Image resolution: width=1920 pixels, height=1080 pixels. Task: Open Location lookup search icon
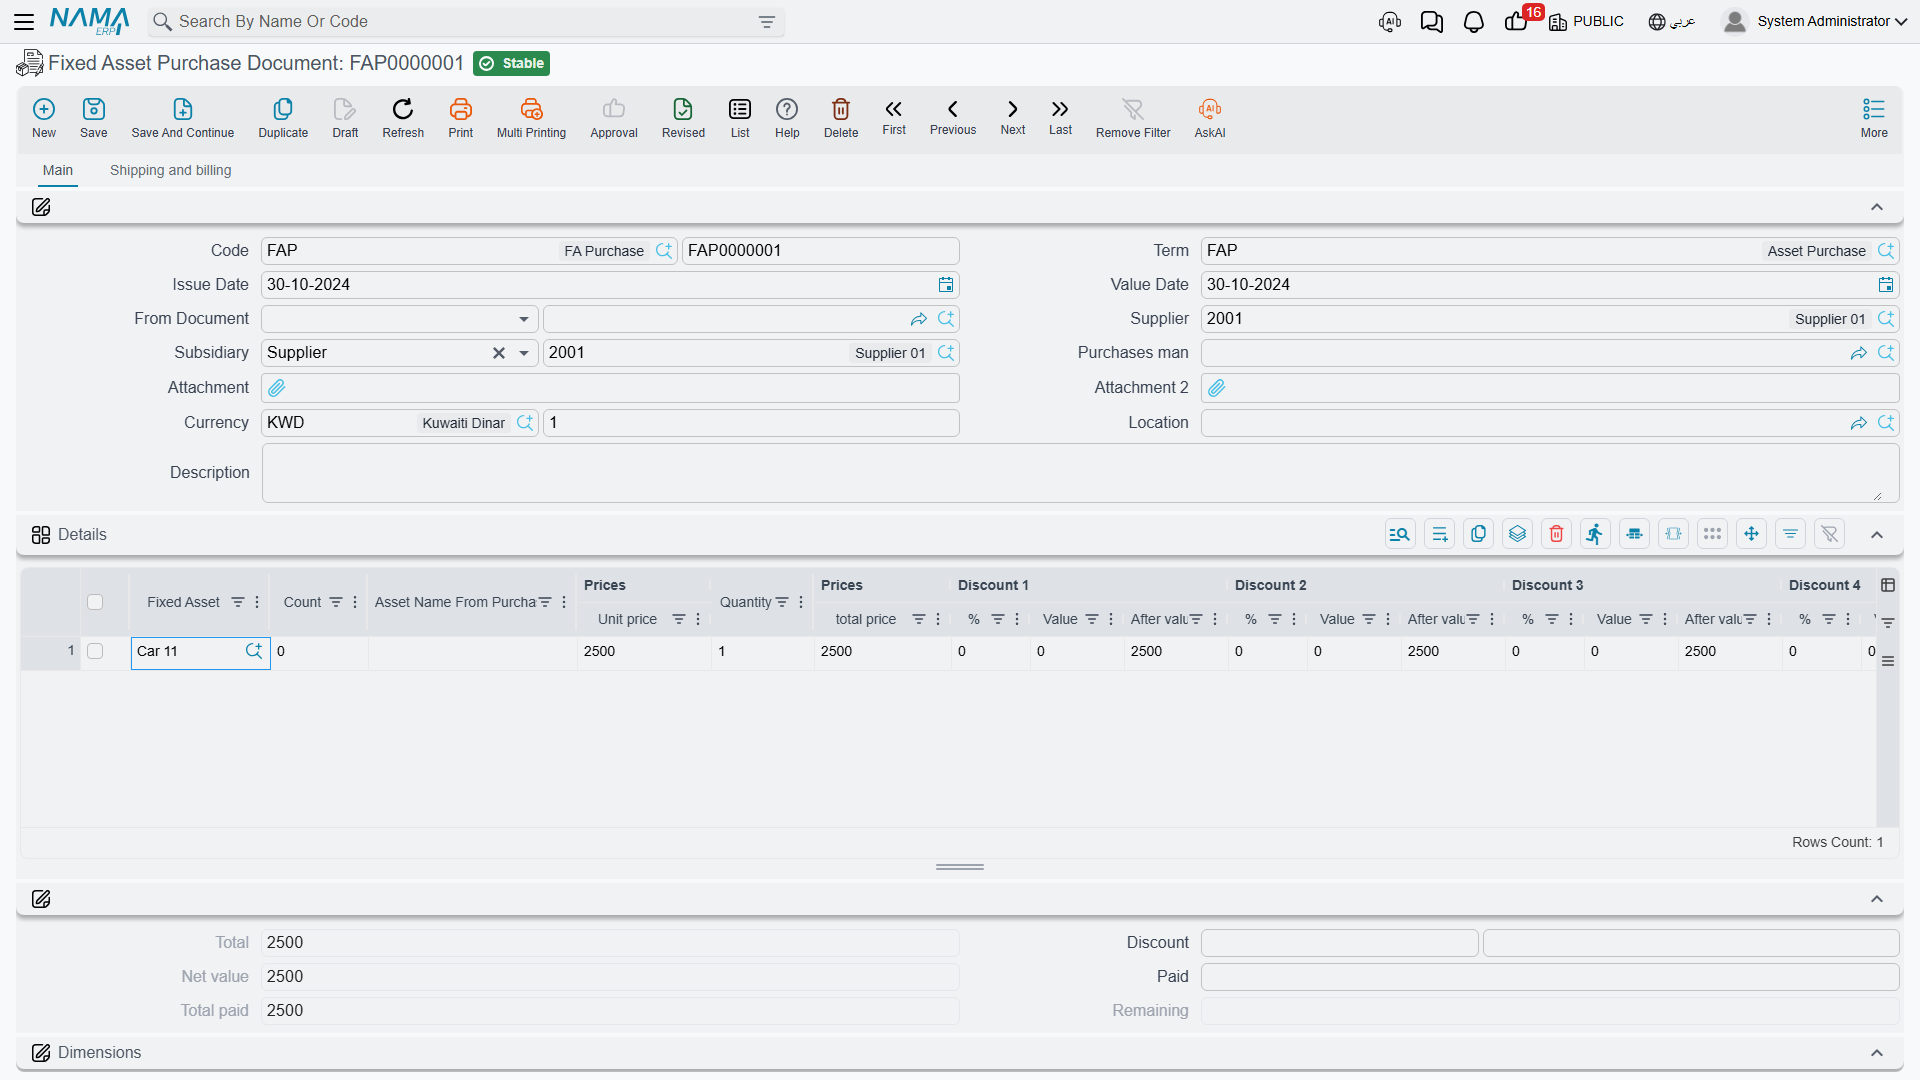[x=1886, y=423]
